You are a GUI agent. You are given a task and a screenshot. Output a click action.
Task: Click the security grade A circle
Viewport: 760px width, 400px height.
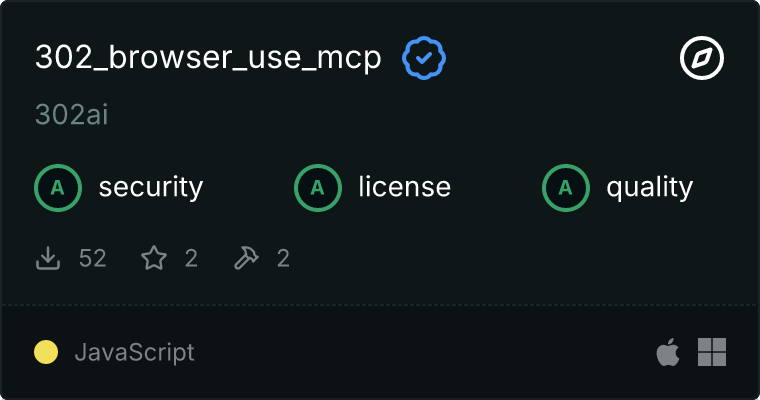tap(58, 188)
